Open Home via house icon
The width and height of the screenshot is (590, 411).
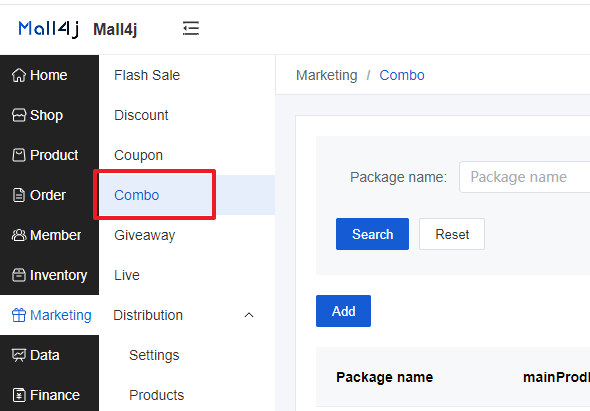(18, 75)
